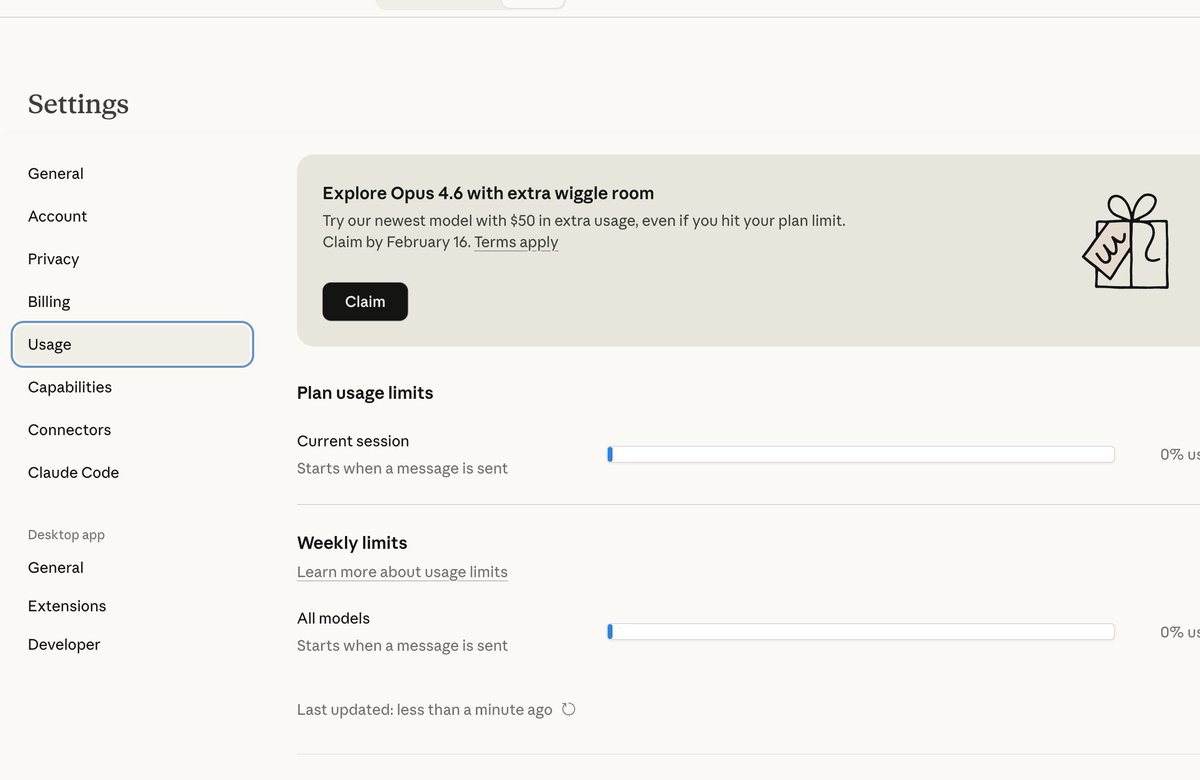Image resolution: width=1200 pixels, height=780 pixels.
Task: Follow Learn more about usage limits link
Action: click(402, 572)
